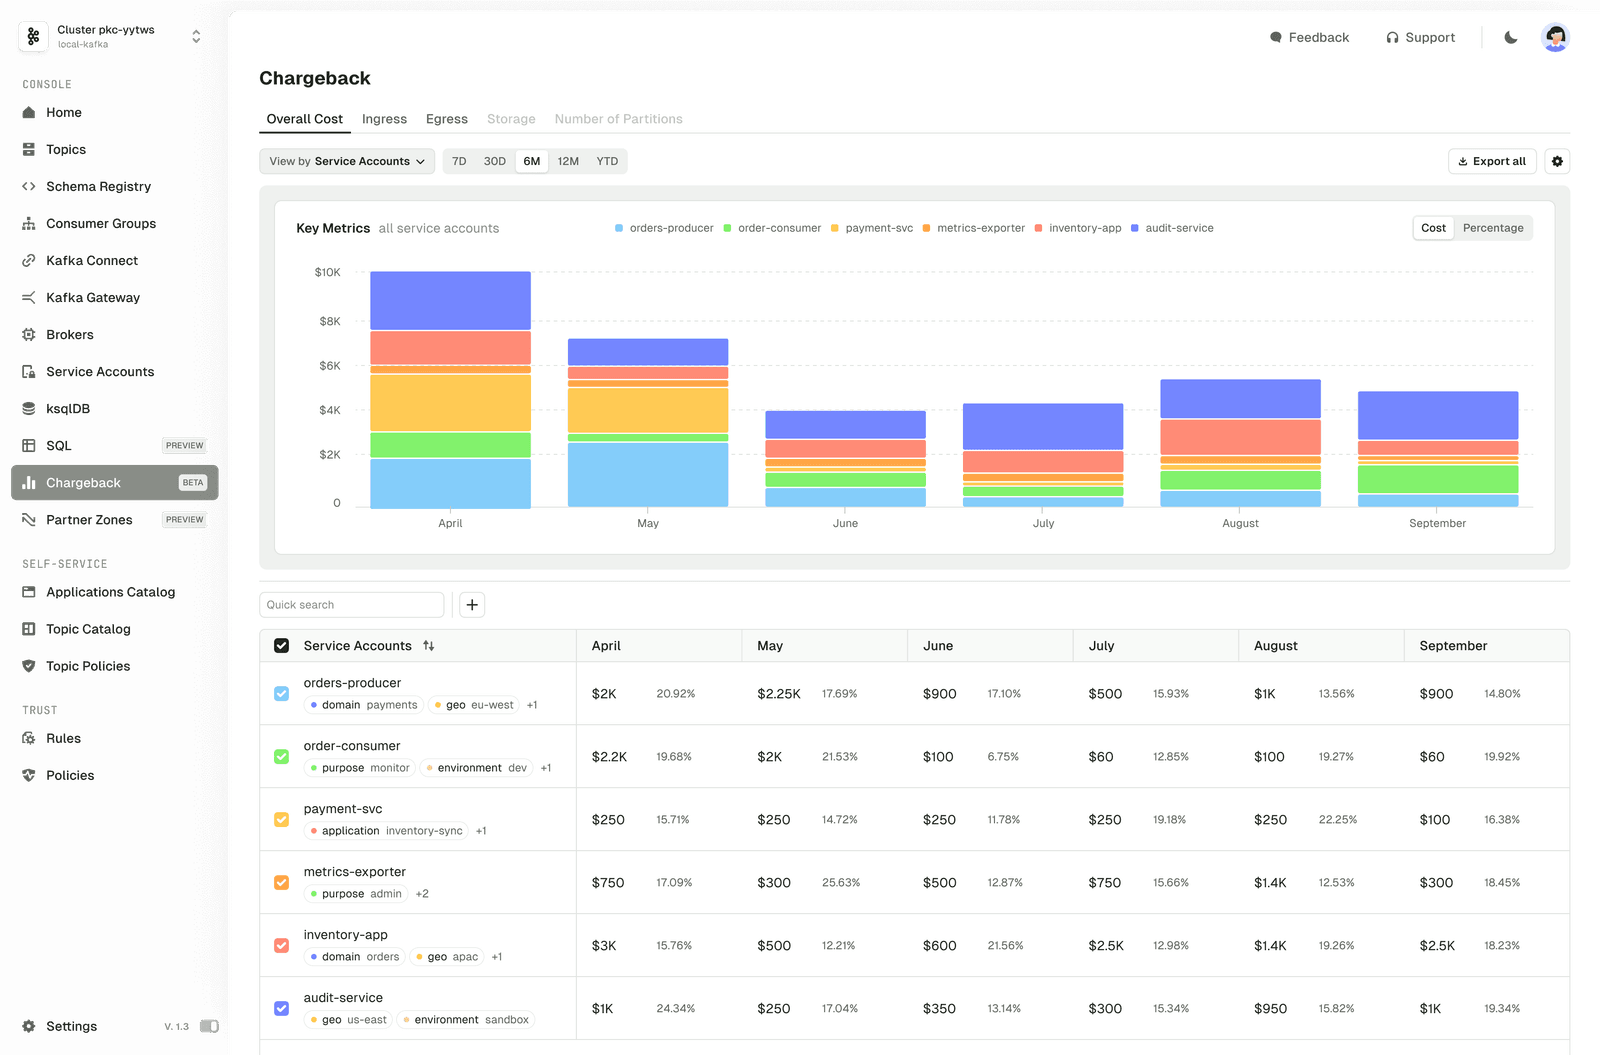Uncheck the inventory-app row checkbox

point(282,946)
